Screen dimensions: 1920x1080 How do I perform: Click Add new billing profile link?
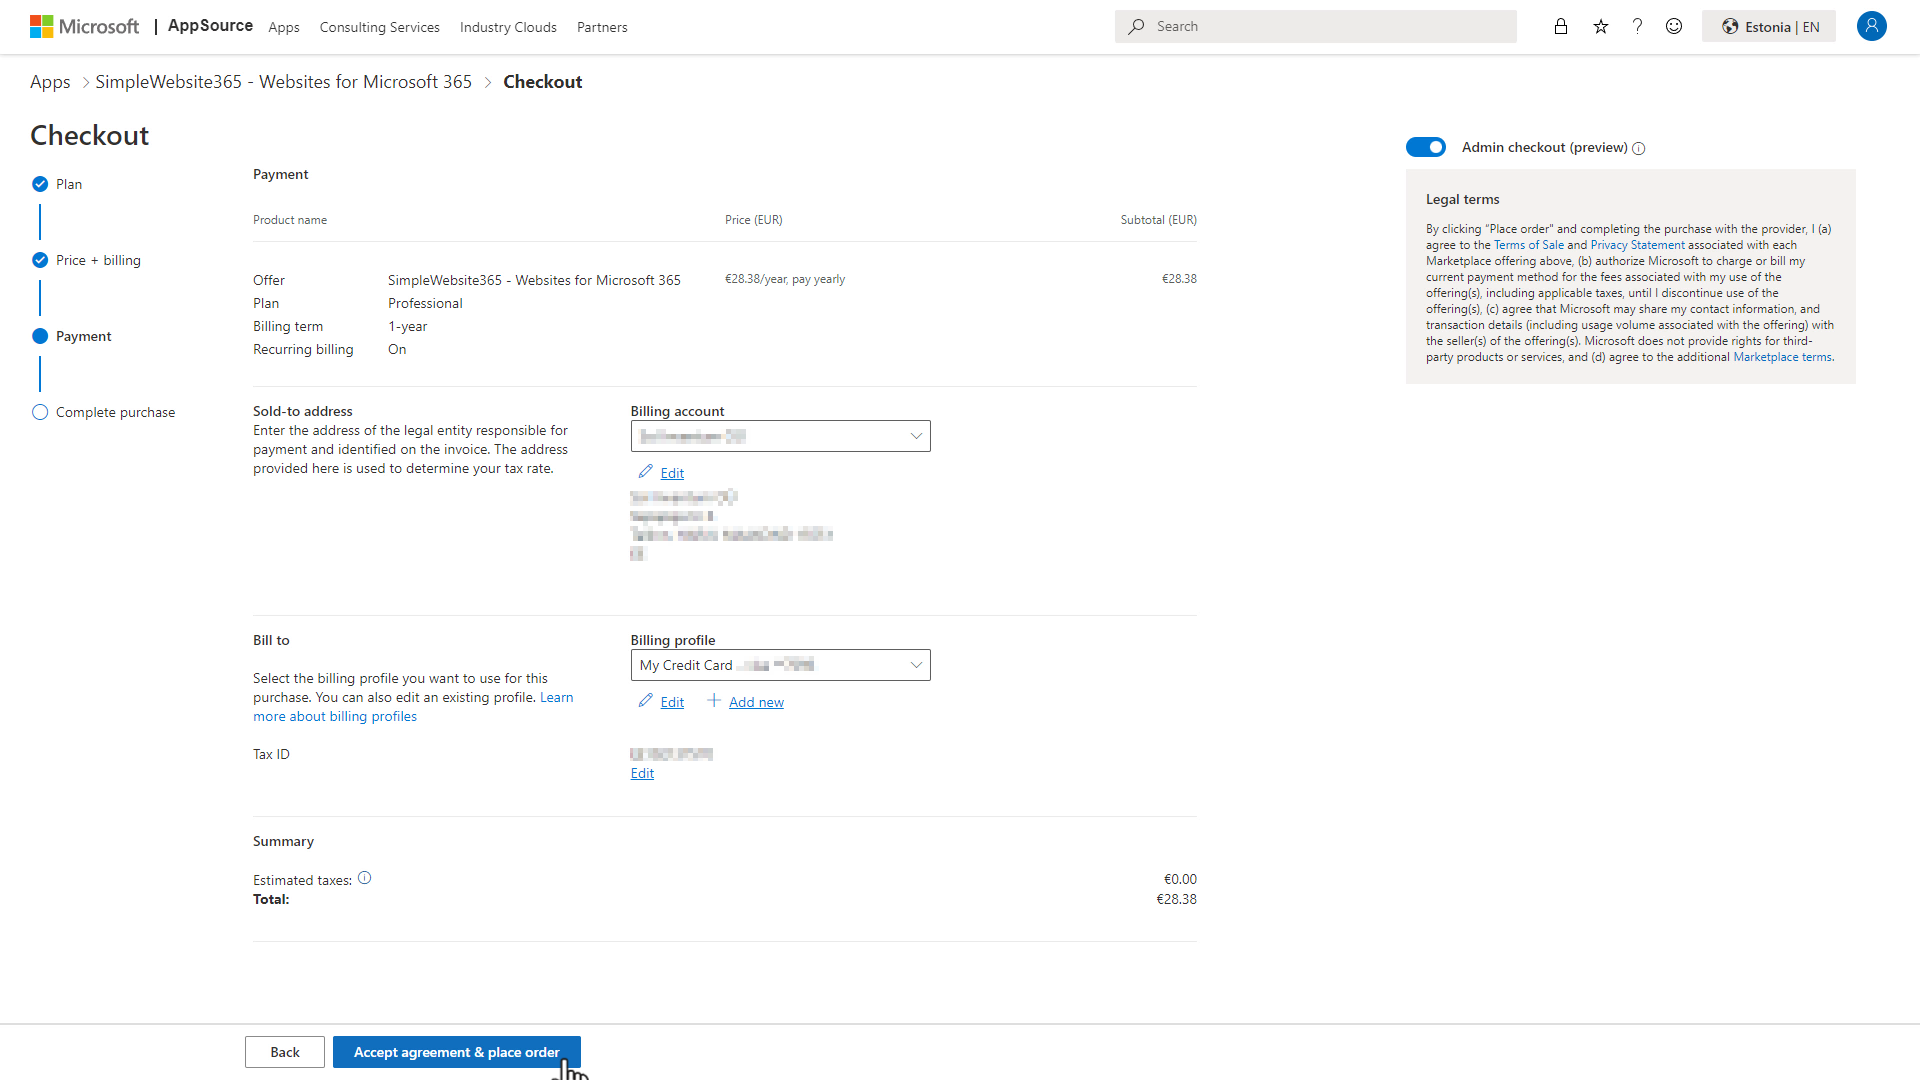coord(756,702)
